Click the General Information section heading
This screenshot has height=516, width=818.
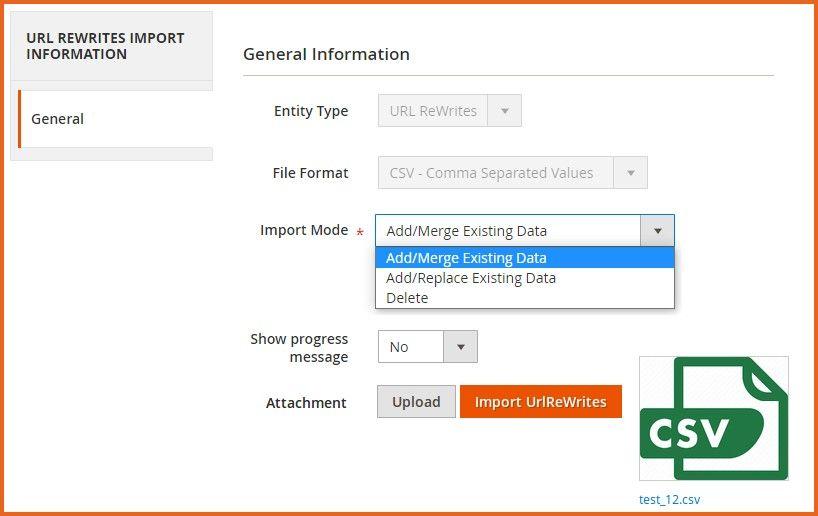[326, 54]
